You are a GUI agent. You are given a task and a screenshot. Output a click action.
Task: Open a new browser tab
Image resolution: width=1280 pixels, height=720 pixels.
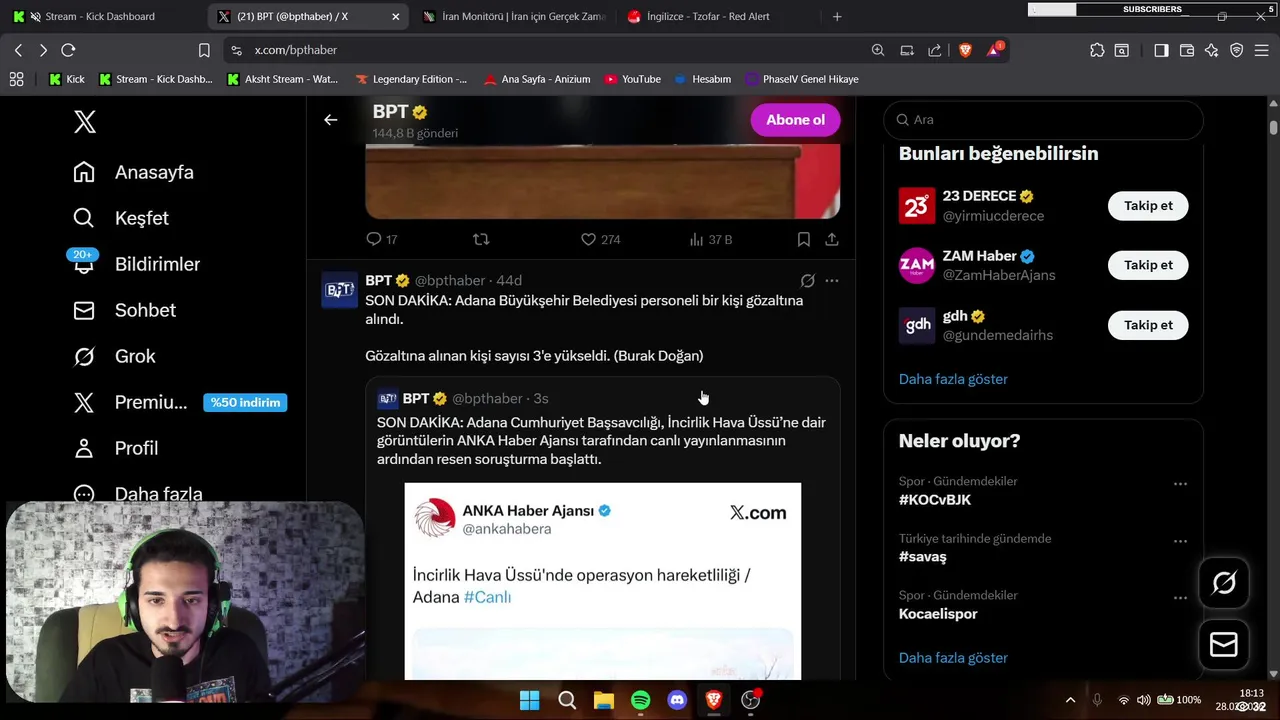click(837, 16)
